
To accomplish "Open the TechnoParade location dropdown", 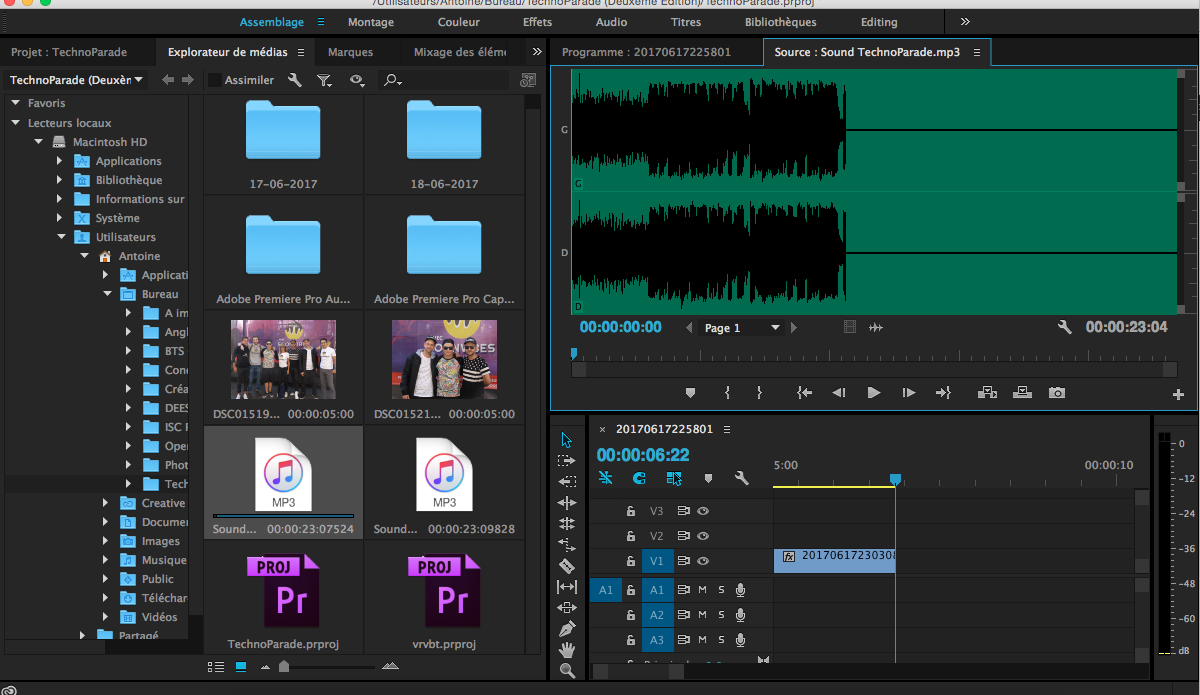I will click(x=77, y=80).
